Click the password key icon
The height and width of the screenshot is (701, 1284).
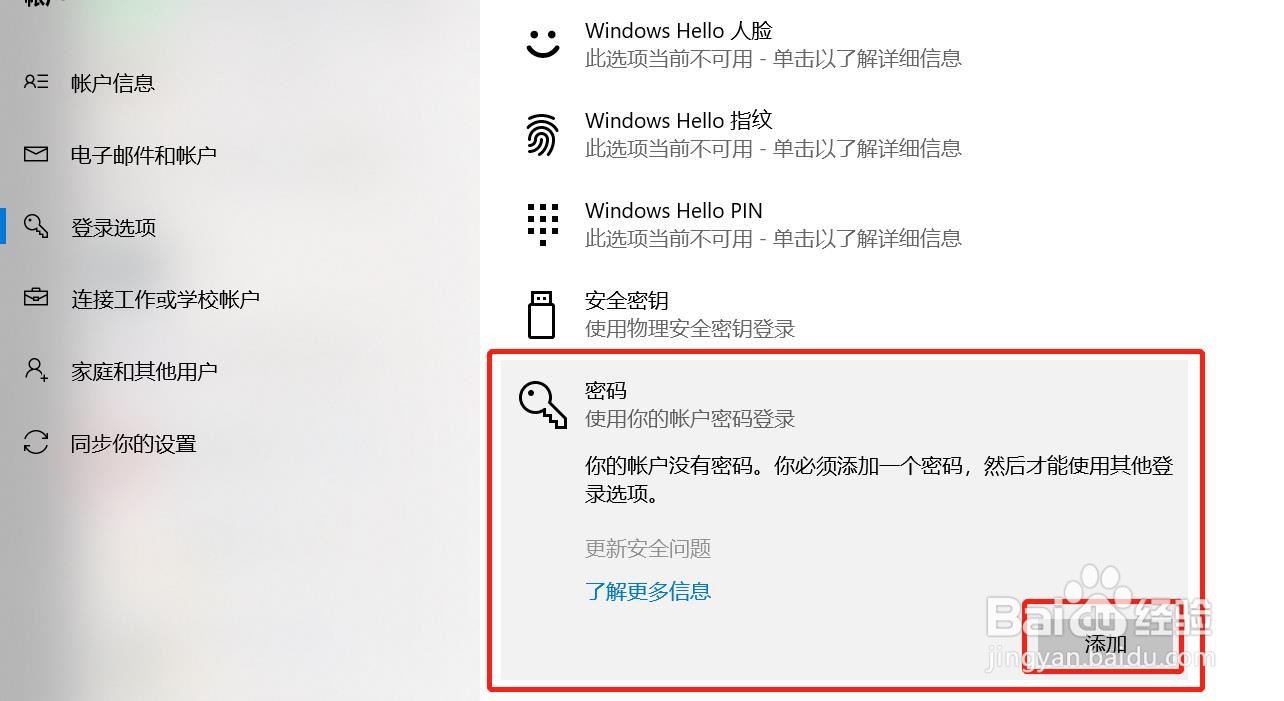click(542, 405)
